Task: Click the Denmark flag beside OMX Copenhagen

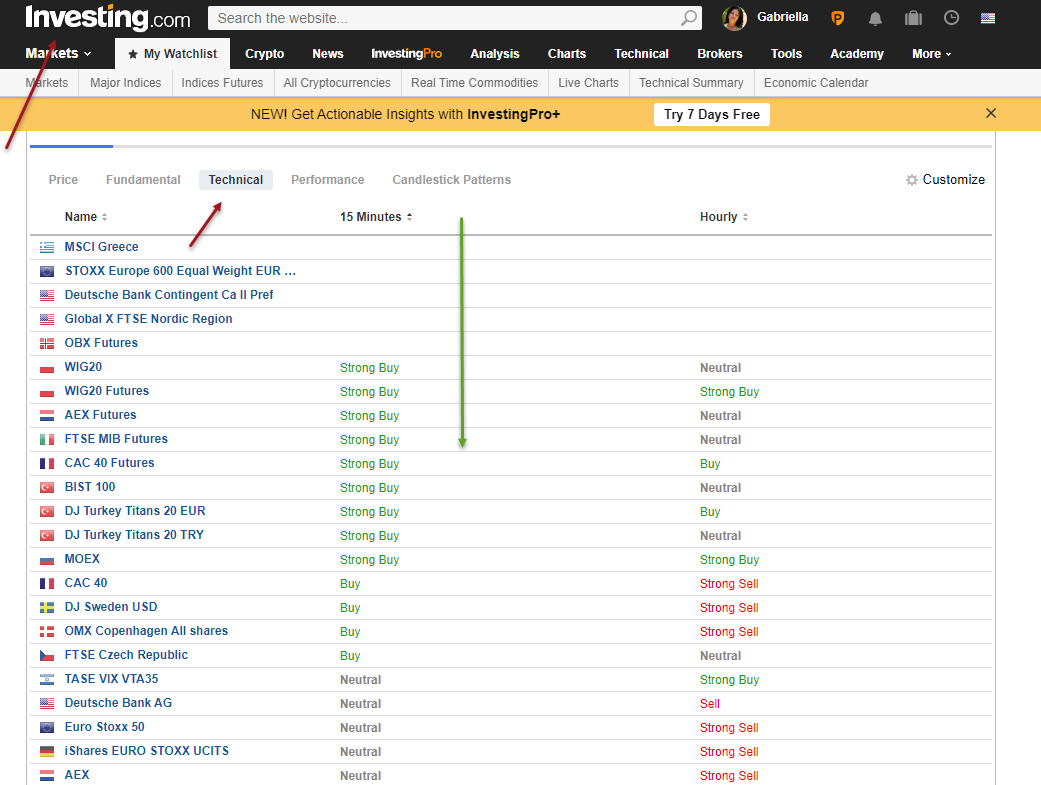Action: tap(46, 631)
